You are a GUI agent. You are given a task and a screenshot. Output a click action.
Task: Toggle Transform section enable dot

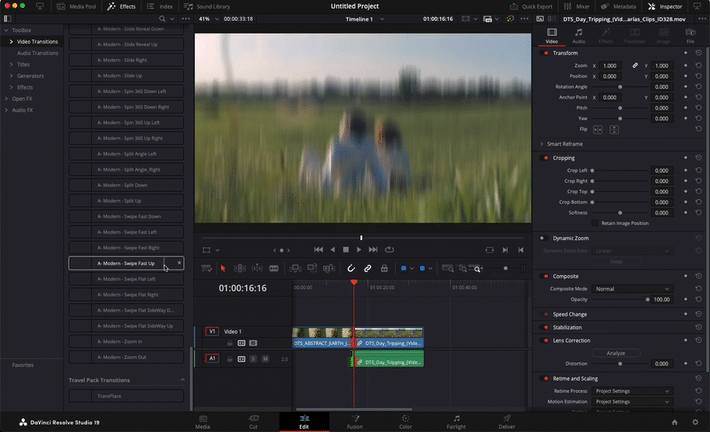(x=546, y=53)
